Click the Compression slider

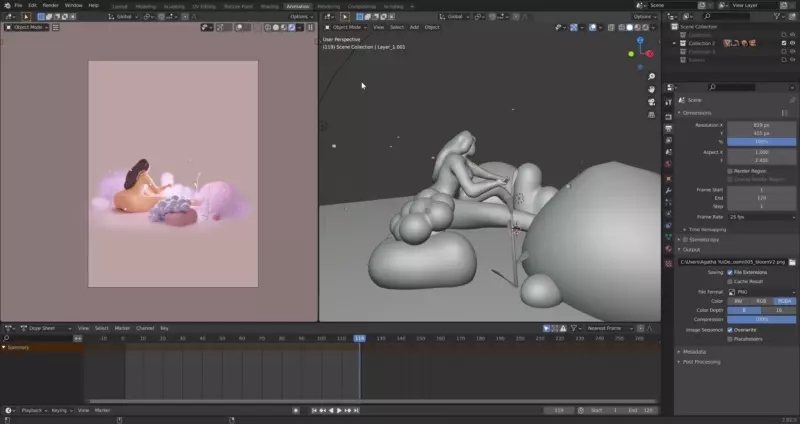[760, 319]
